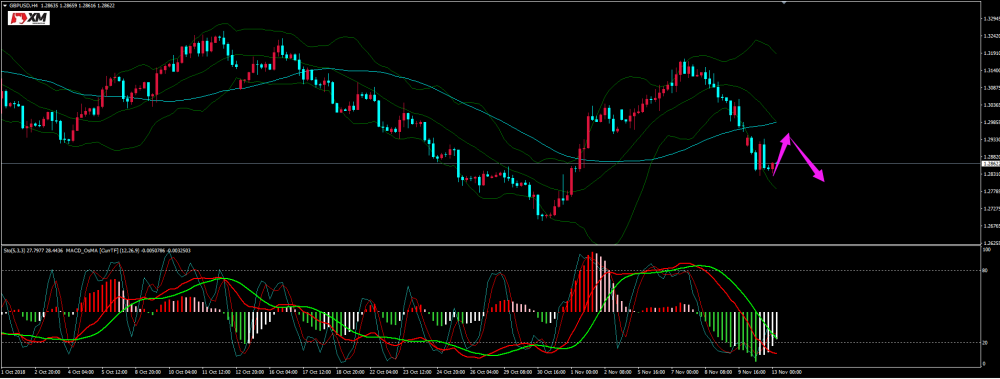Click the '10 Oct 04:00' time axis label
Image resolution: width=1000 pixels, height=379 pixels.
coord(182,372)
